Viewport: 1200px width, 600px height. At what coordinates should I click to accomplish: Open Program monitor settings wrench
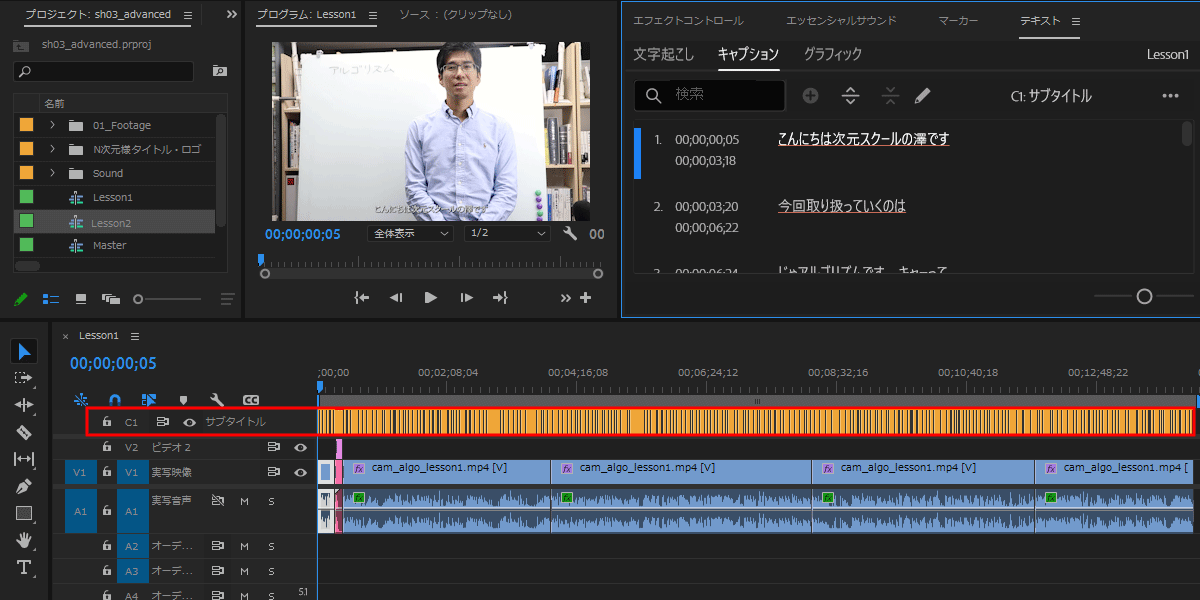point(570,234)
